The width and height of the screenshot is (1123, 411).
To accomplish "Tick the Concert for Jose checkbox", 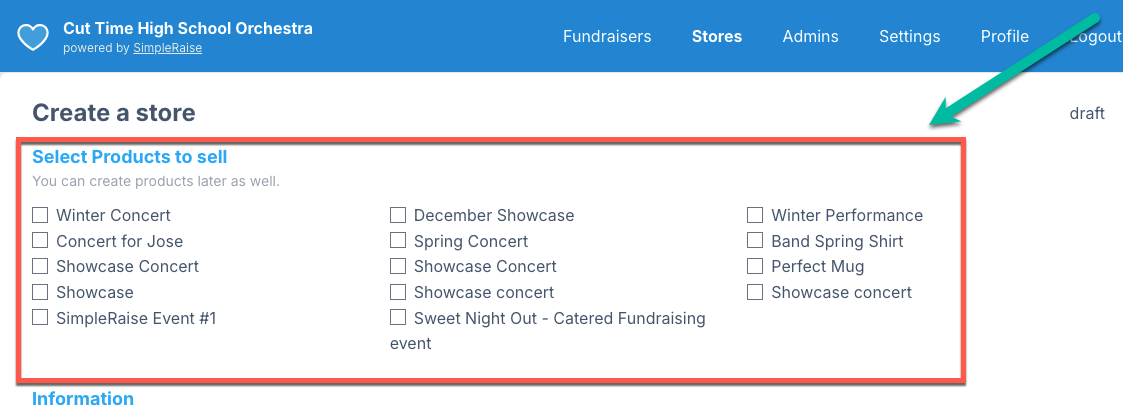I will [40, 241].
